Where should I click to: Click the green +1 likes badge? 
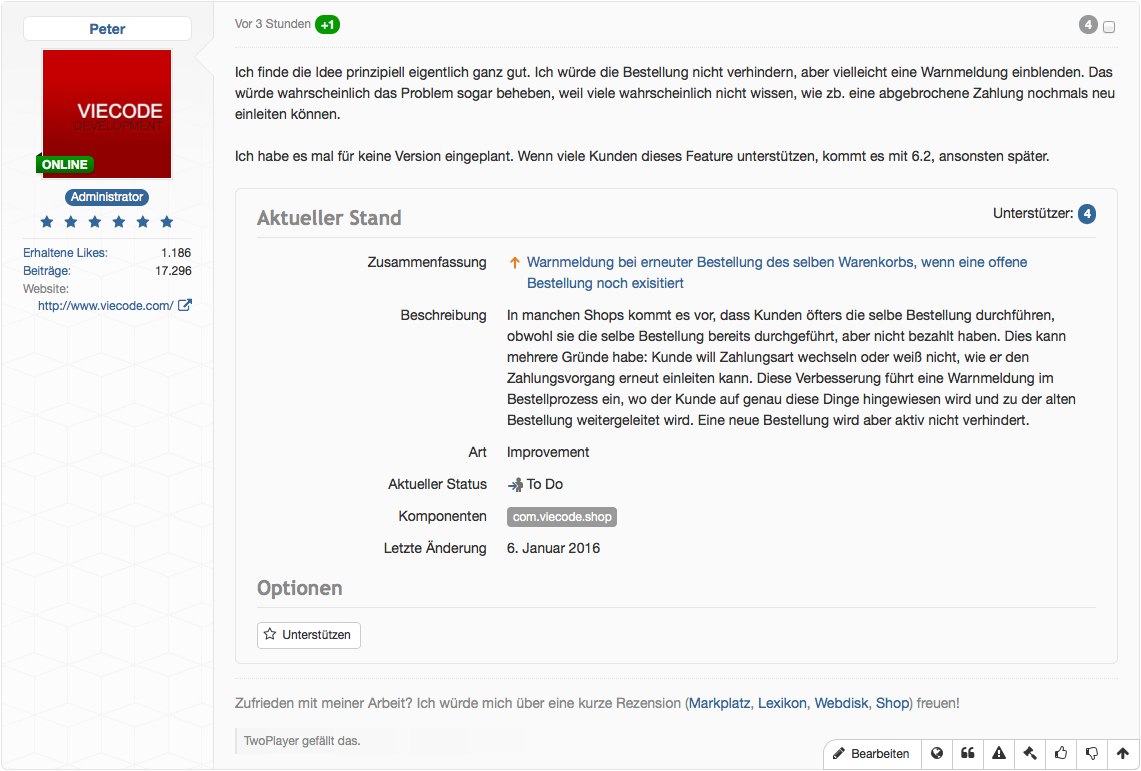tap(327, 24)
